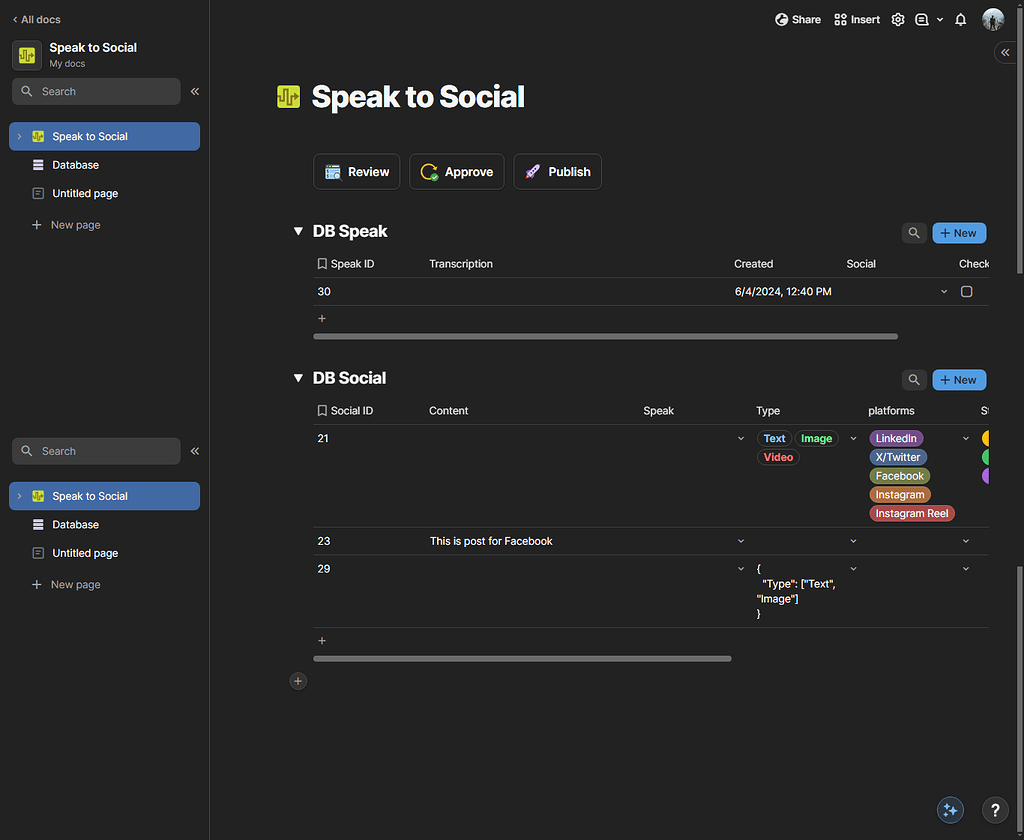1024x840 pixels.
Task: Open the settings gear icon
Action: coord(897,19)
